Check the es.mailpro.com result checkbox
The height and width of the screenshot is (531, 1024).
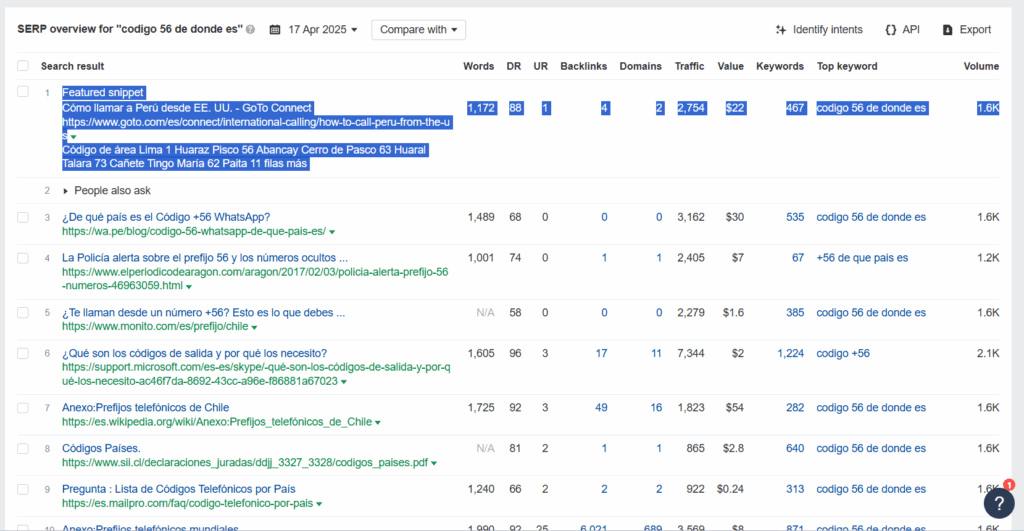click(x=23, y=489)
